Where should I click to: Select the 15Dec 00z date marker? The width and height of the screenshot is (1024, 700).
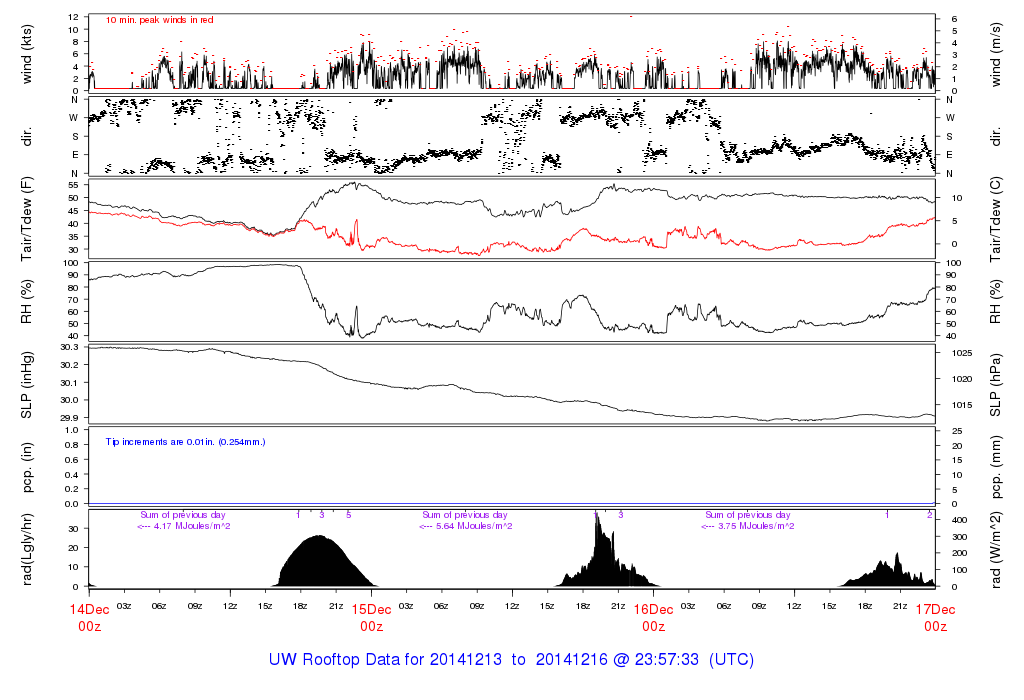pos(371,617)
